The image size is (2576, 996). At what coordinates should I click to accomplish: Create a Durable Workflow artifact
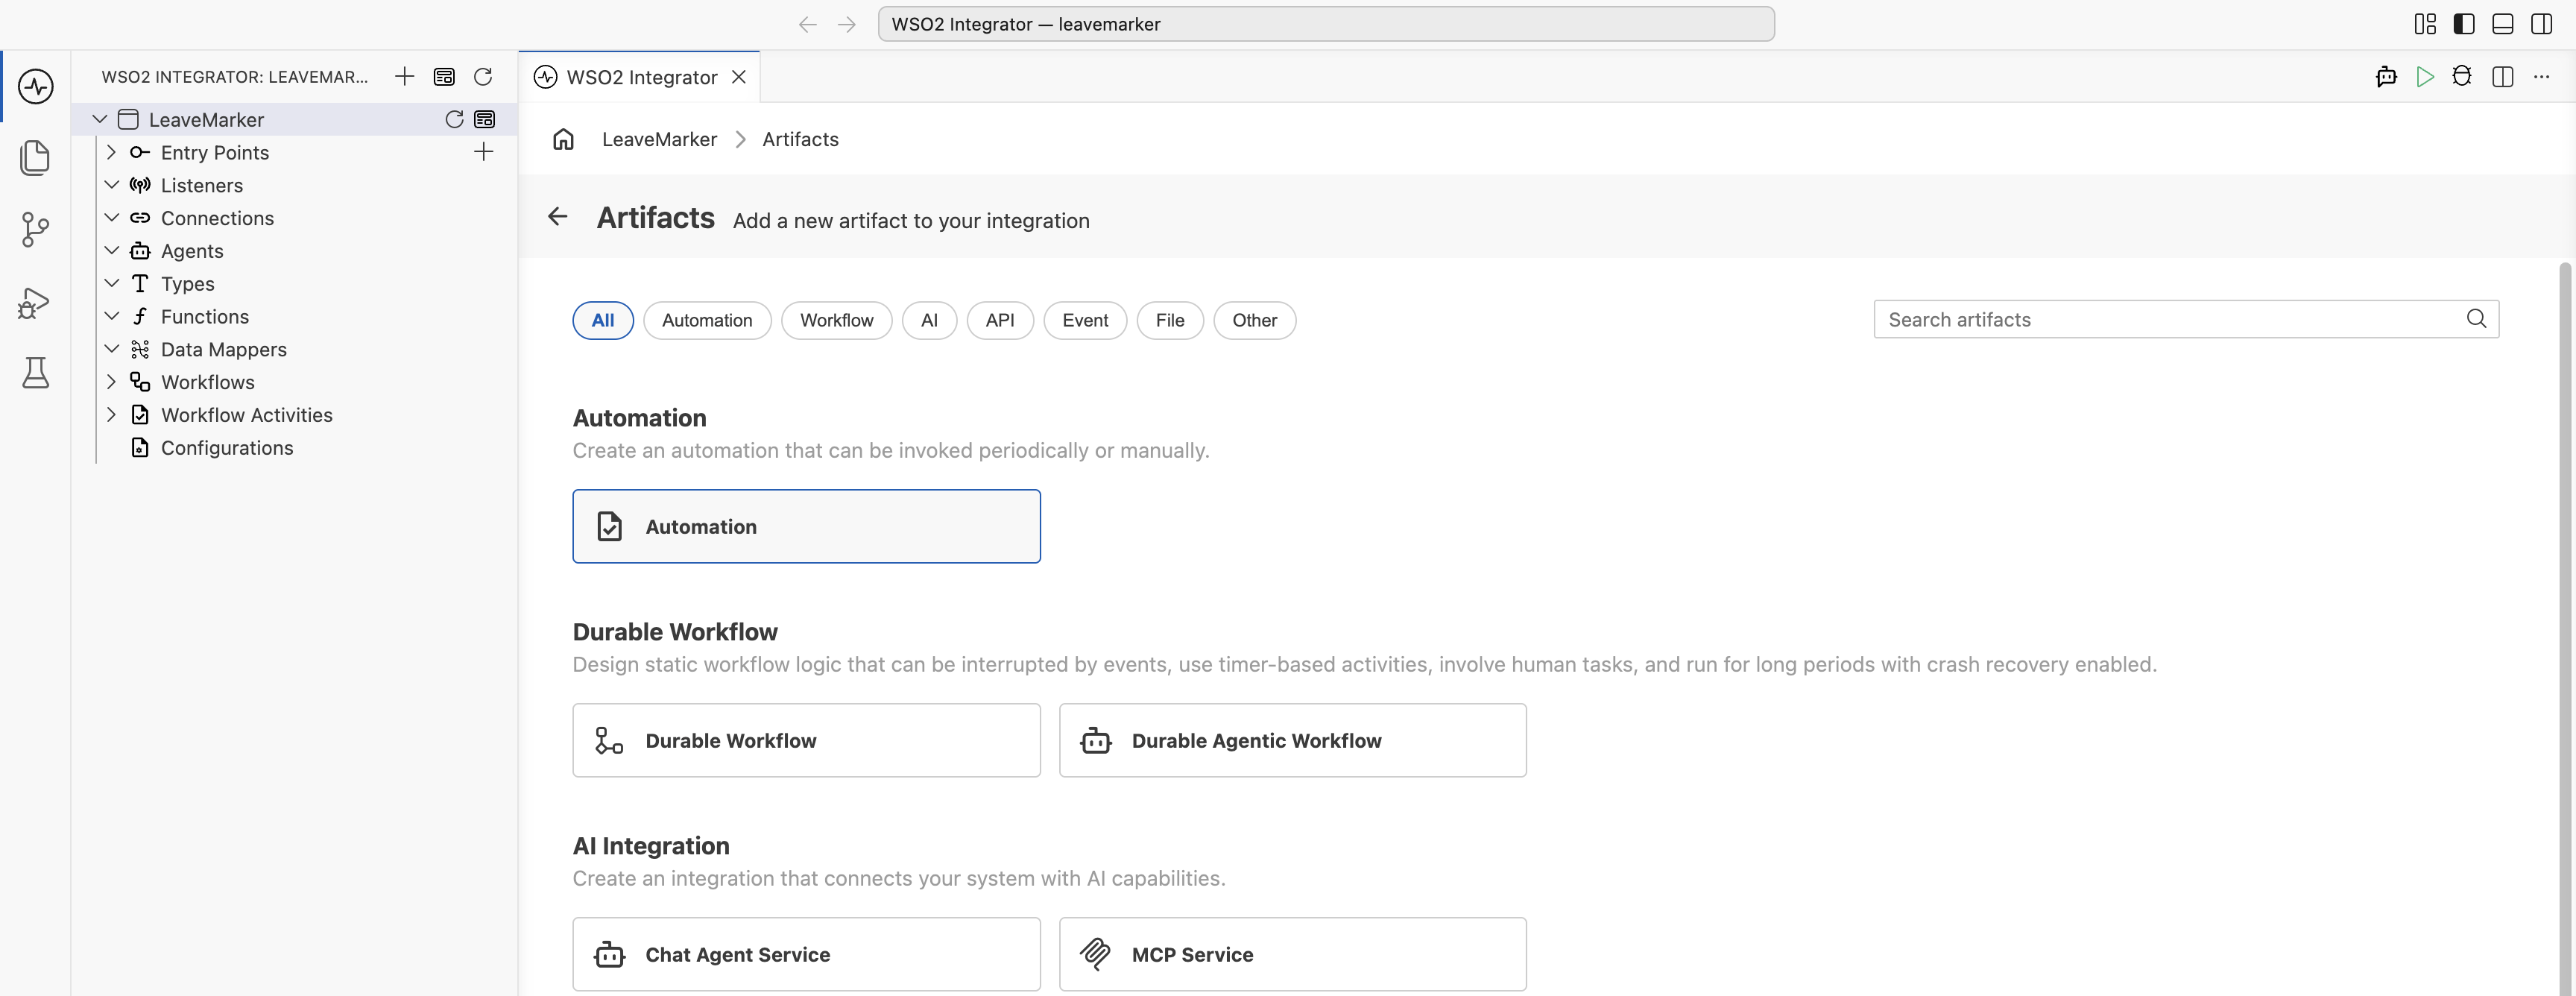[806, 740]
